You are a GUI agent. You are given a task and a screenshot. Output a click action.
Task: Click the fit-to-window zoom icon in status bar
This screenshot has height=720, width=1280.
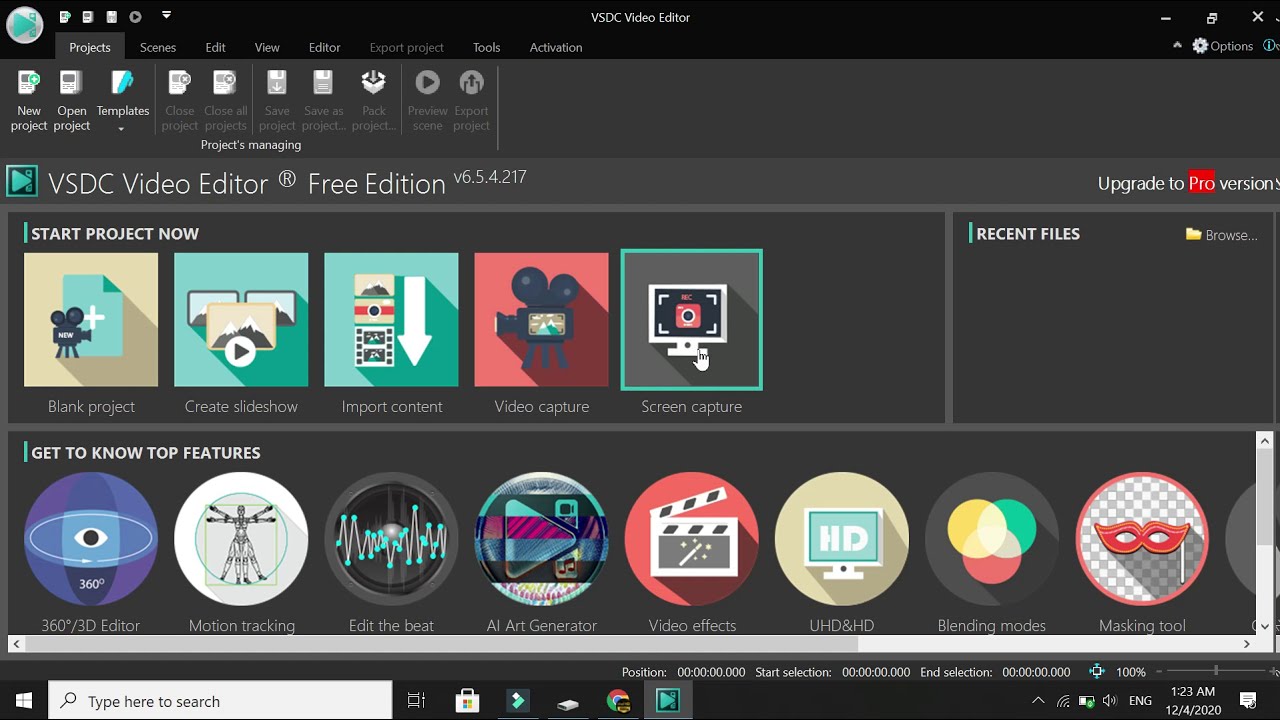(x=1097, y=672)
